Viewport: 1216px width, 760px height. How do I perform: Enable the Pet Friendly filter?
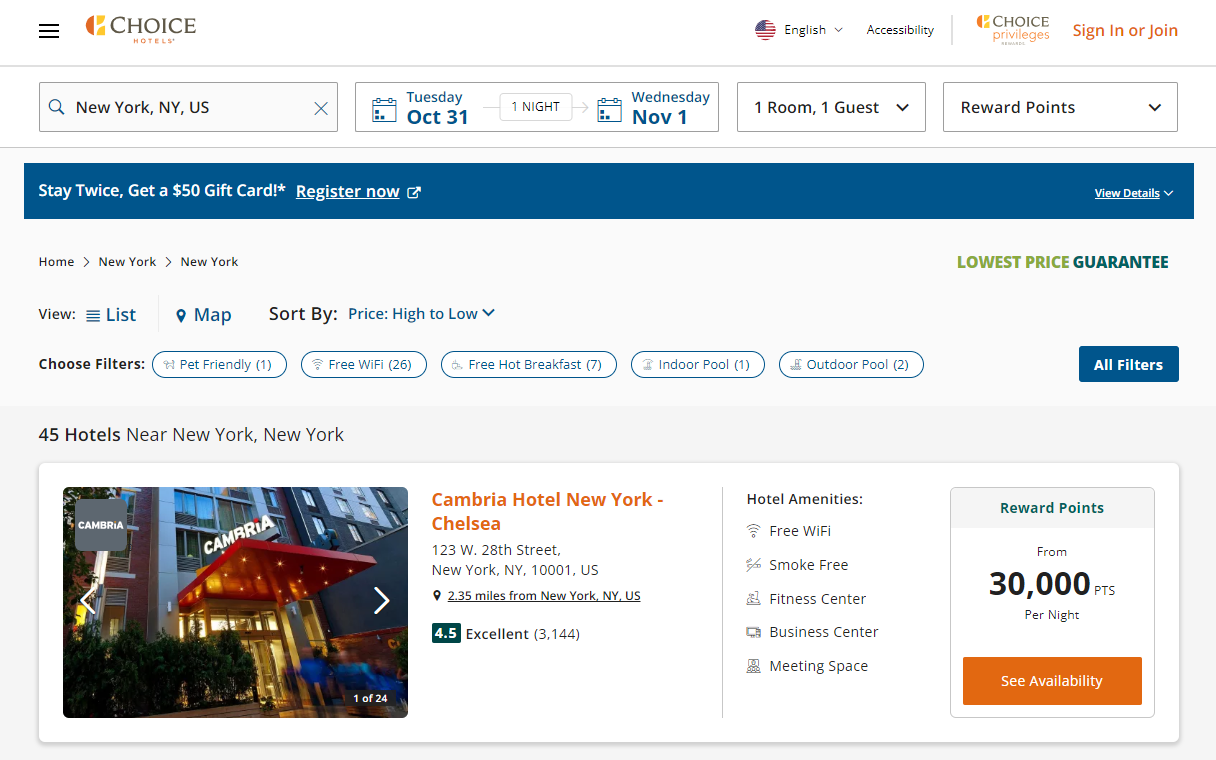219,364
